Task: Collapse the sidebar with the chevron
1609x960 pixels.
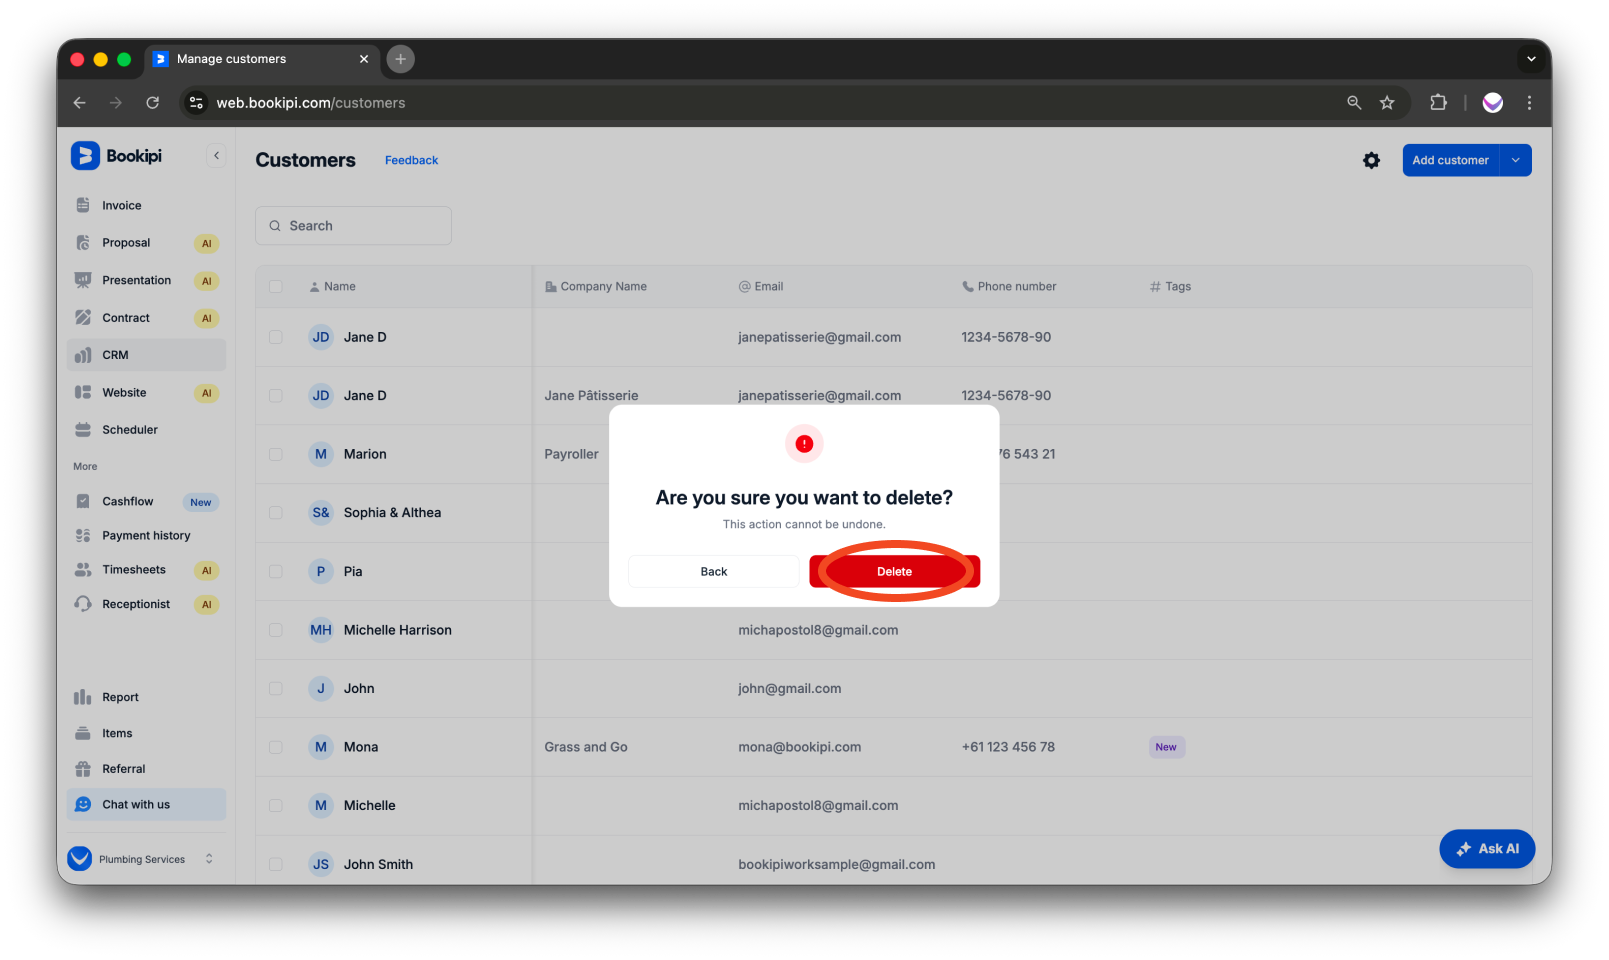Action: tap(217, 155)
